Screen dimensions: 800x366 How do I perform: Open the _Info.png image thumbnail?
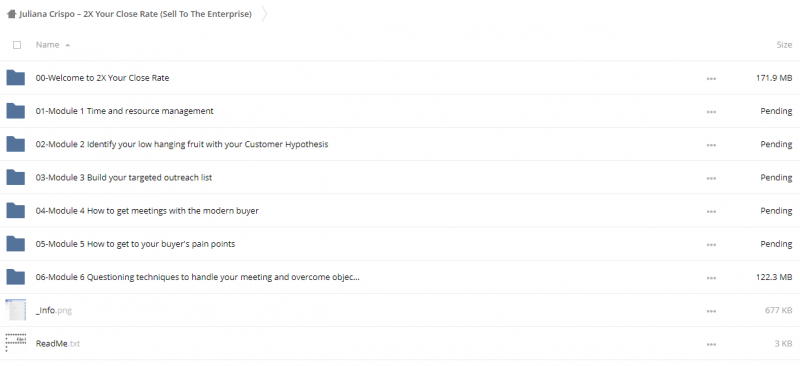(x=16, y=310)
